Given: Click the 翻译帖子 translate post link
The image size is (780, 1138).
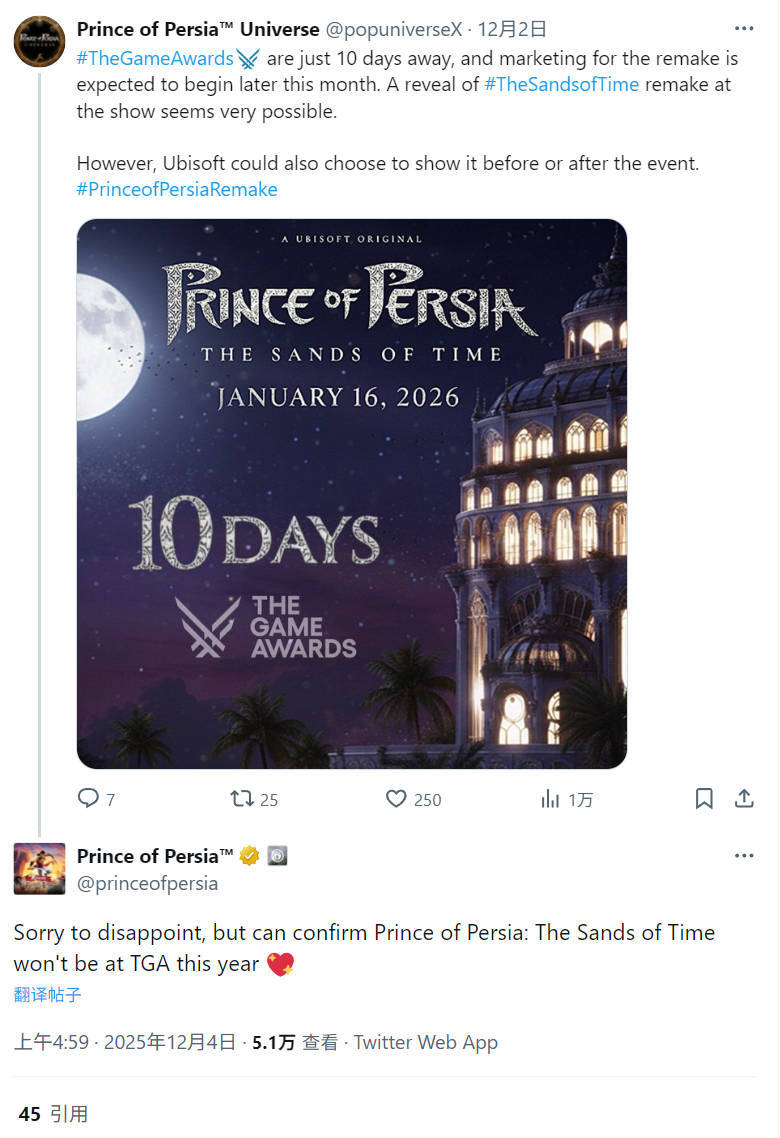Looking at the screenshot, I should tap(47, 994).
